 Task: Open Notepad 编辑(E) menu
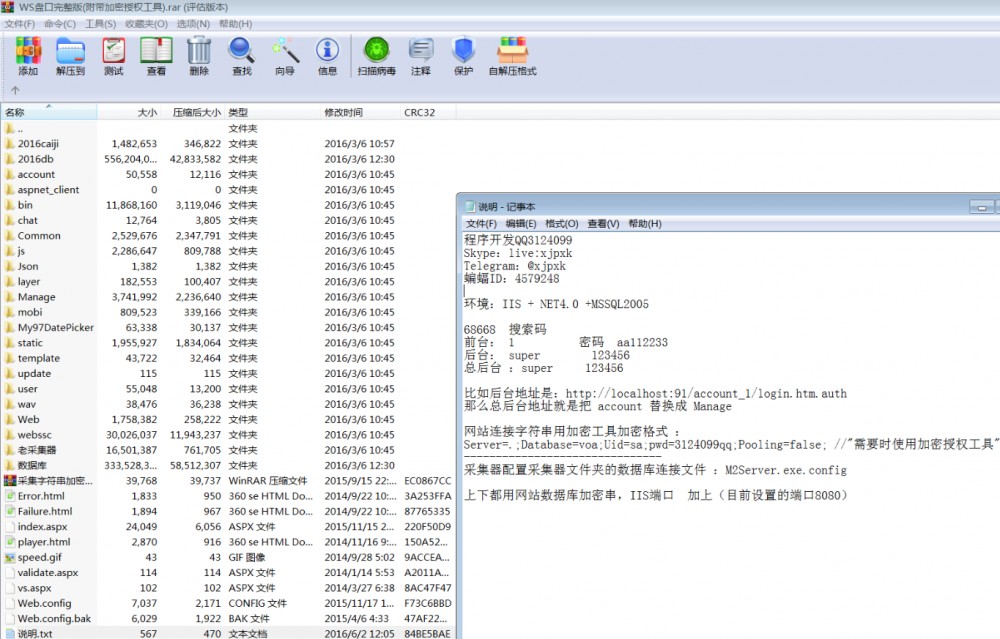[521, 224]
